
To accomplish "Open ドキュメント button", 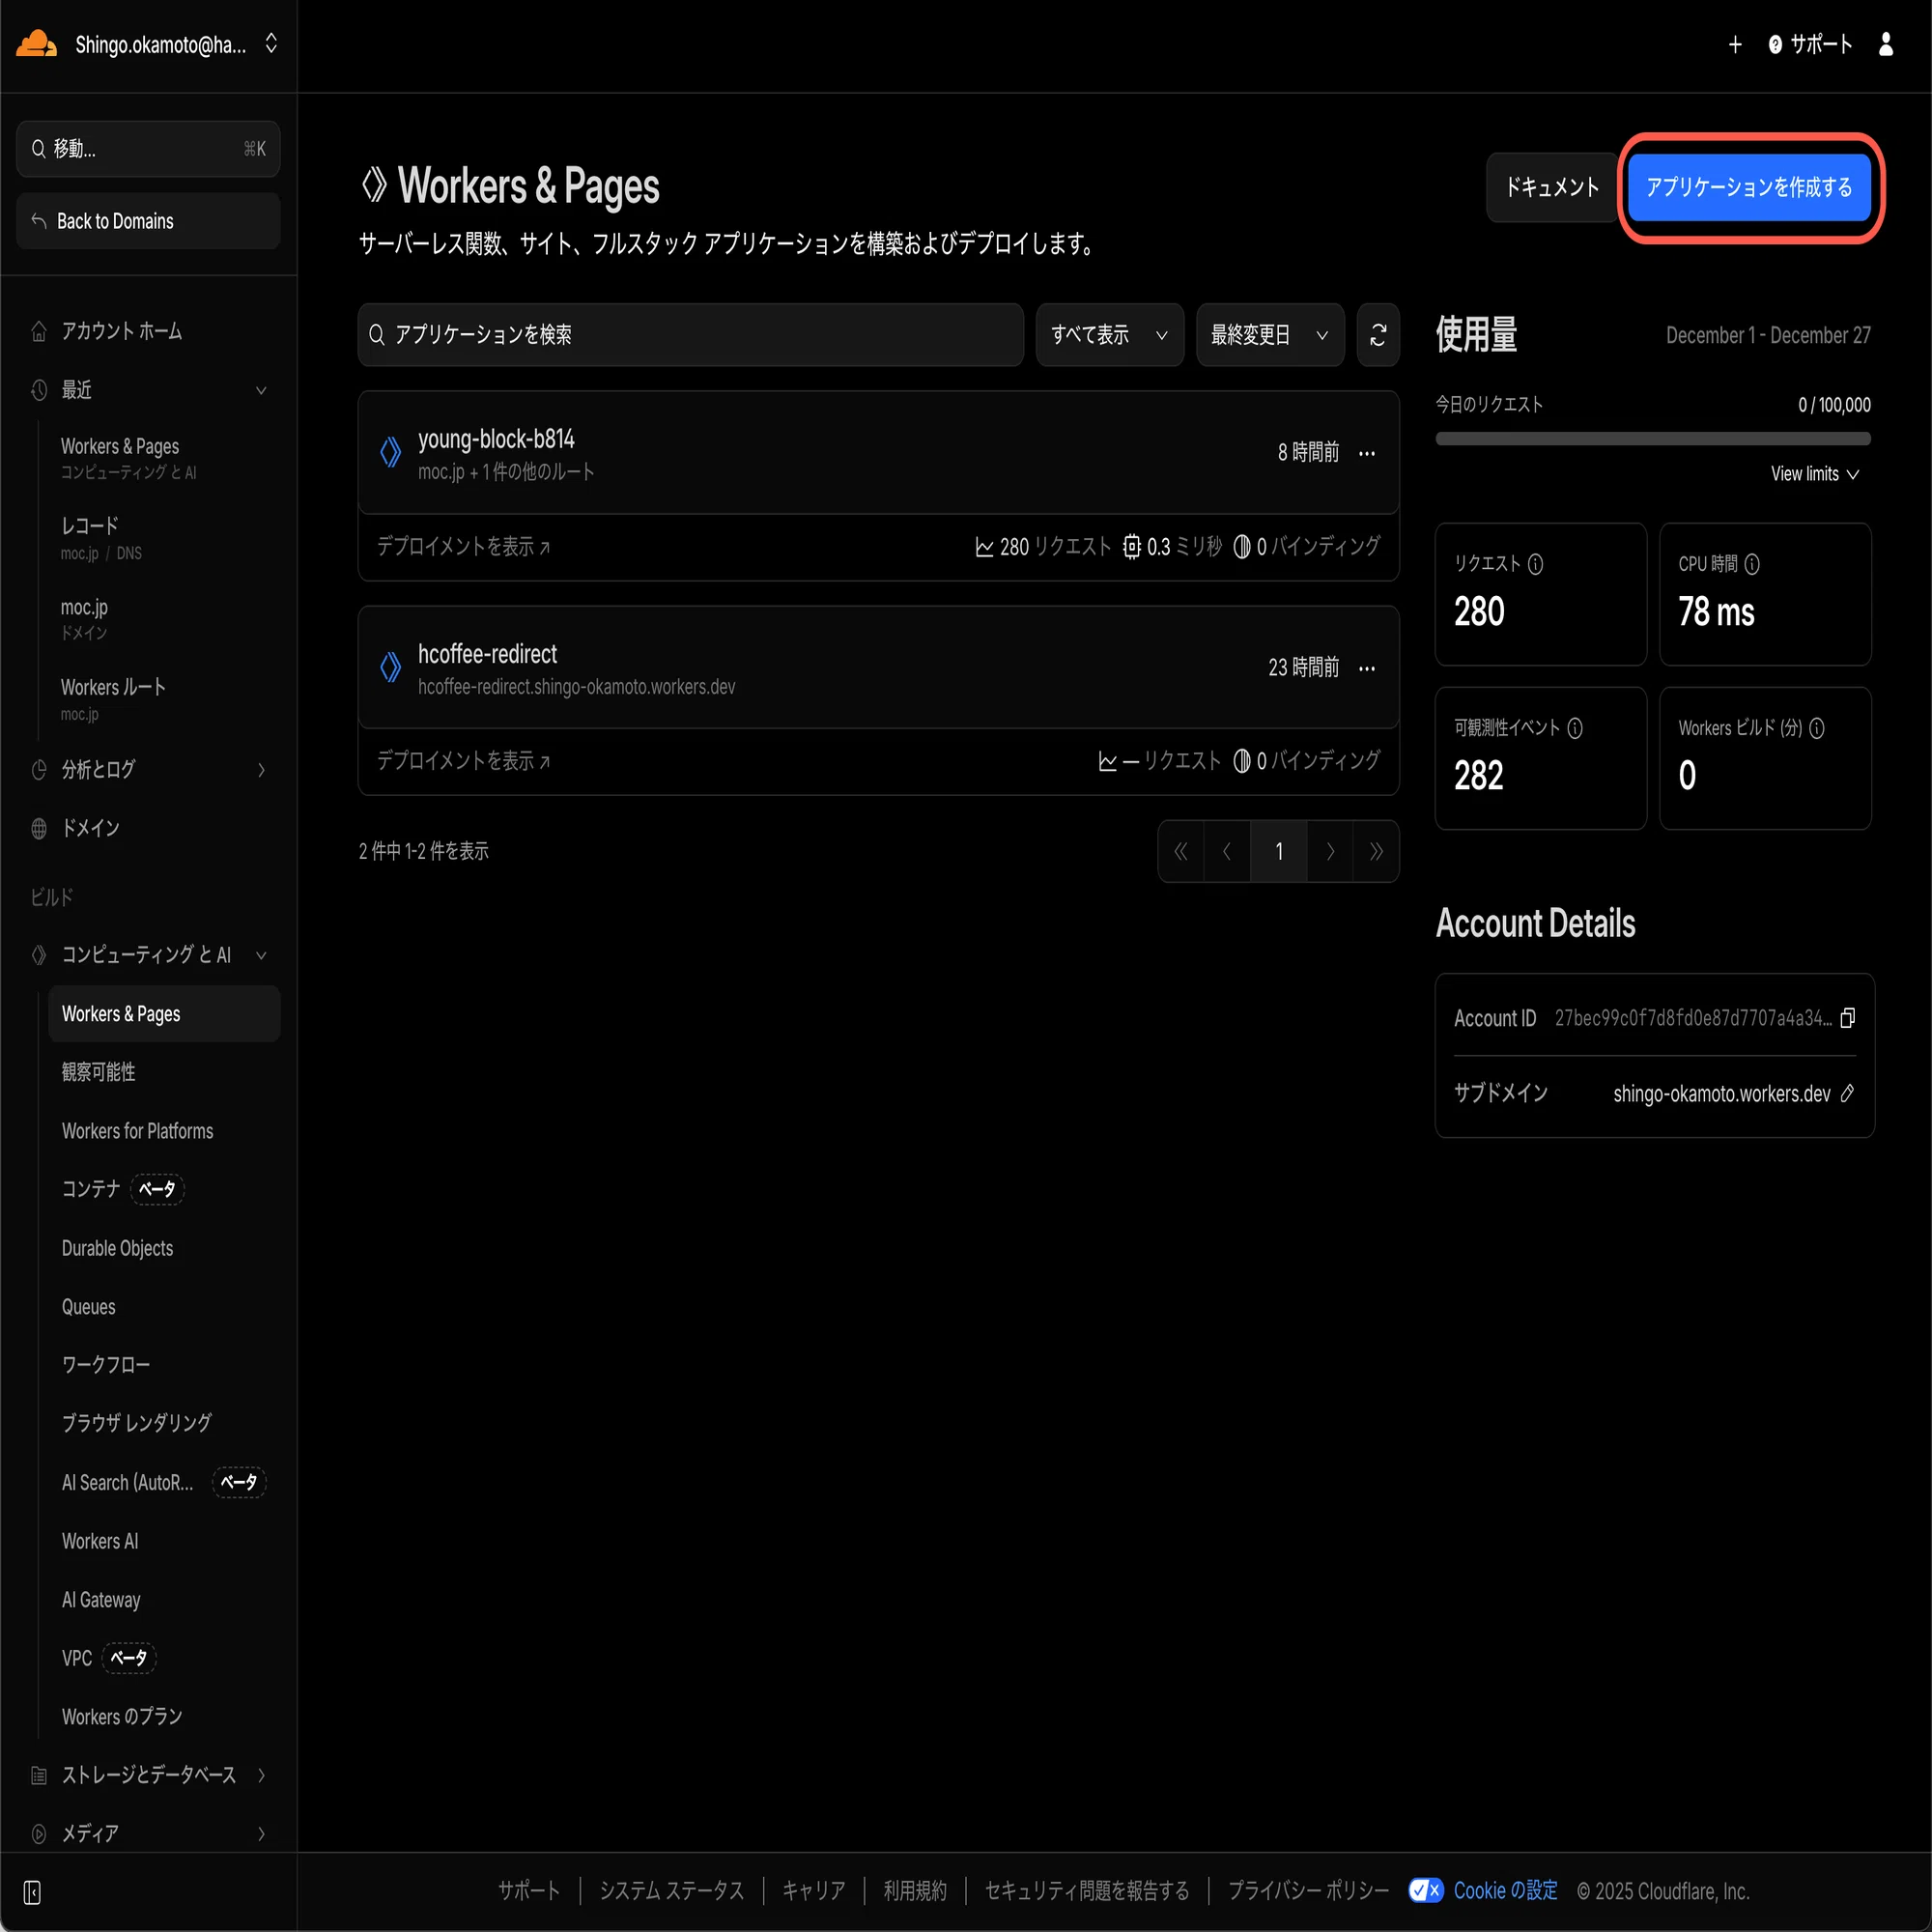I will coord(1552,187).
